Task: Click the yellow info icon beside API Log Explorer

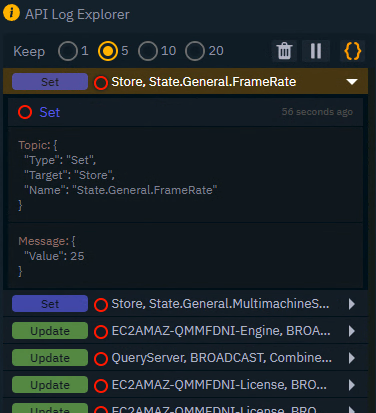Action: tap(11, 13)
